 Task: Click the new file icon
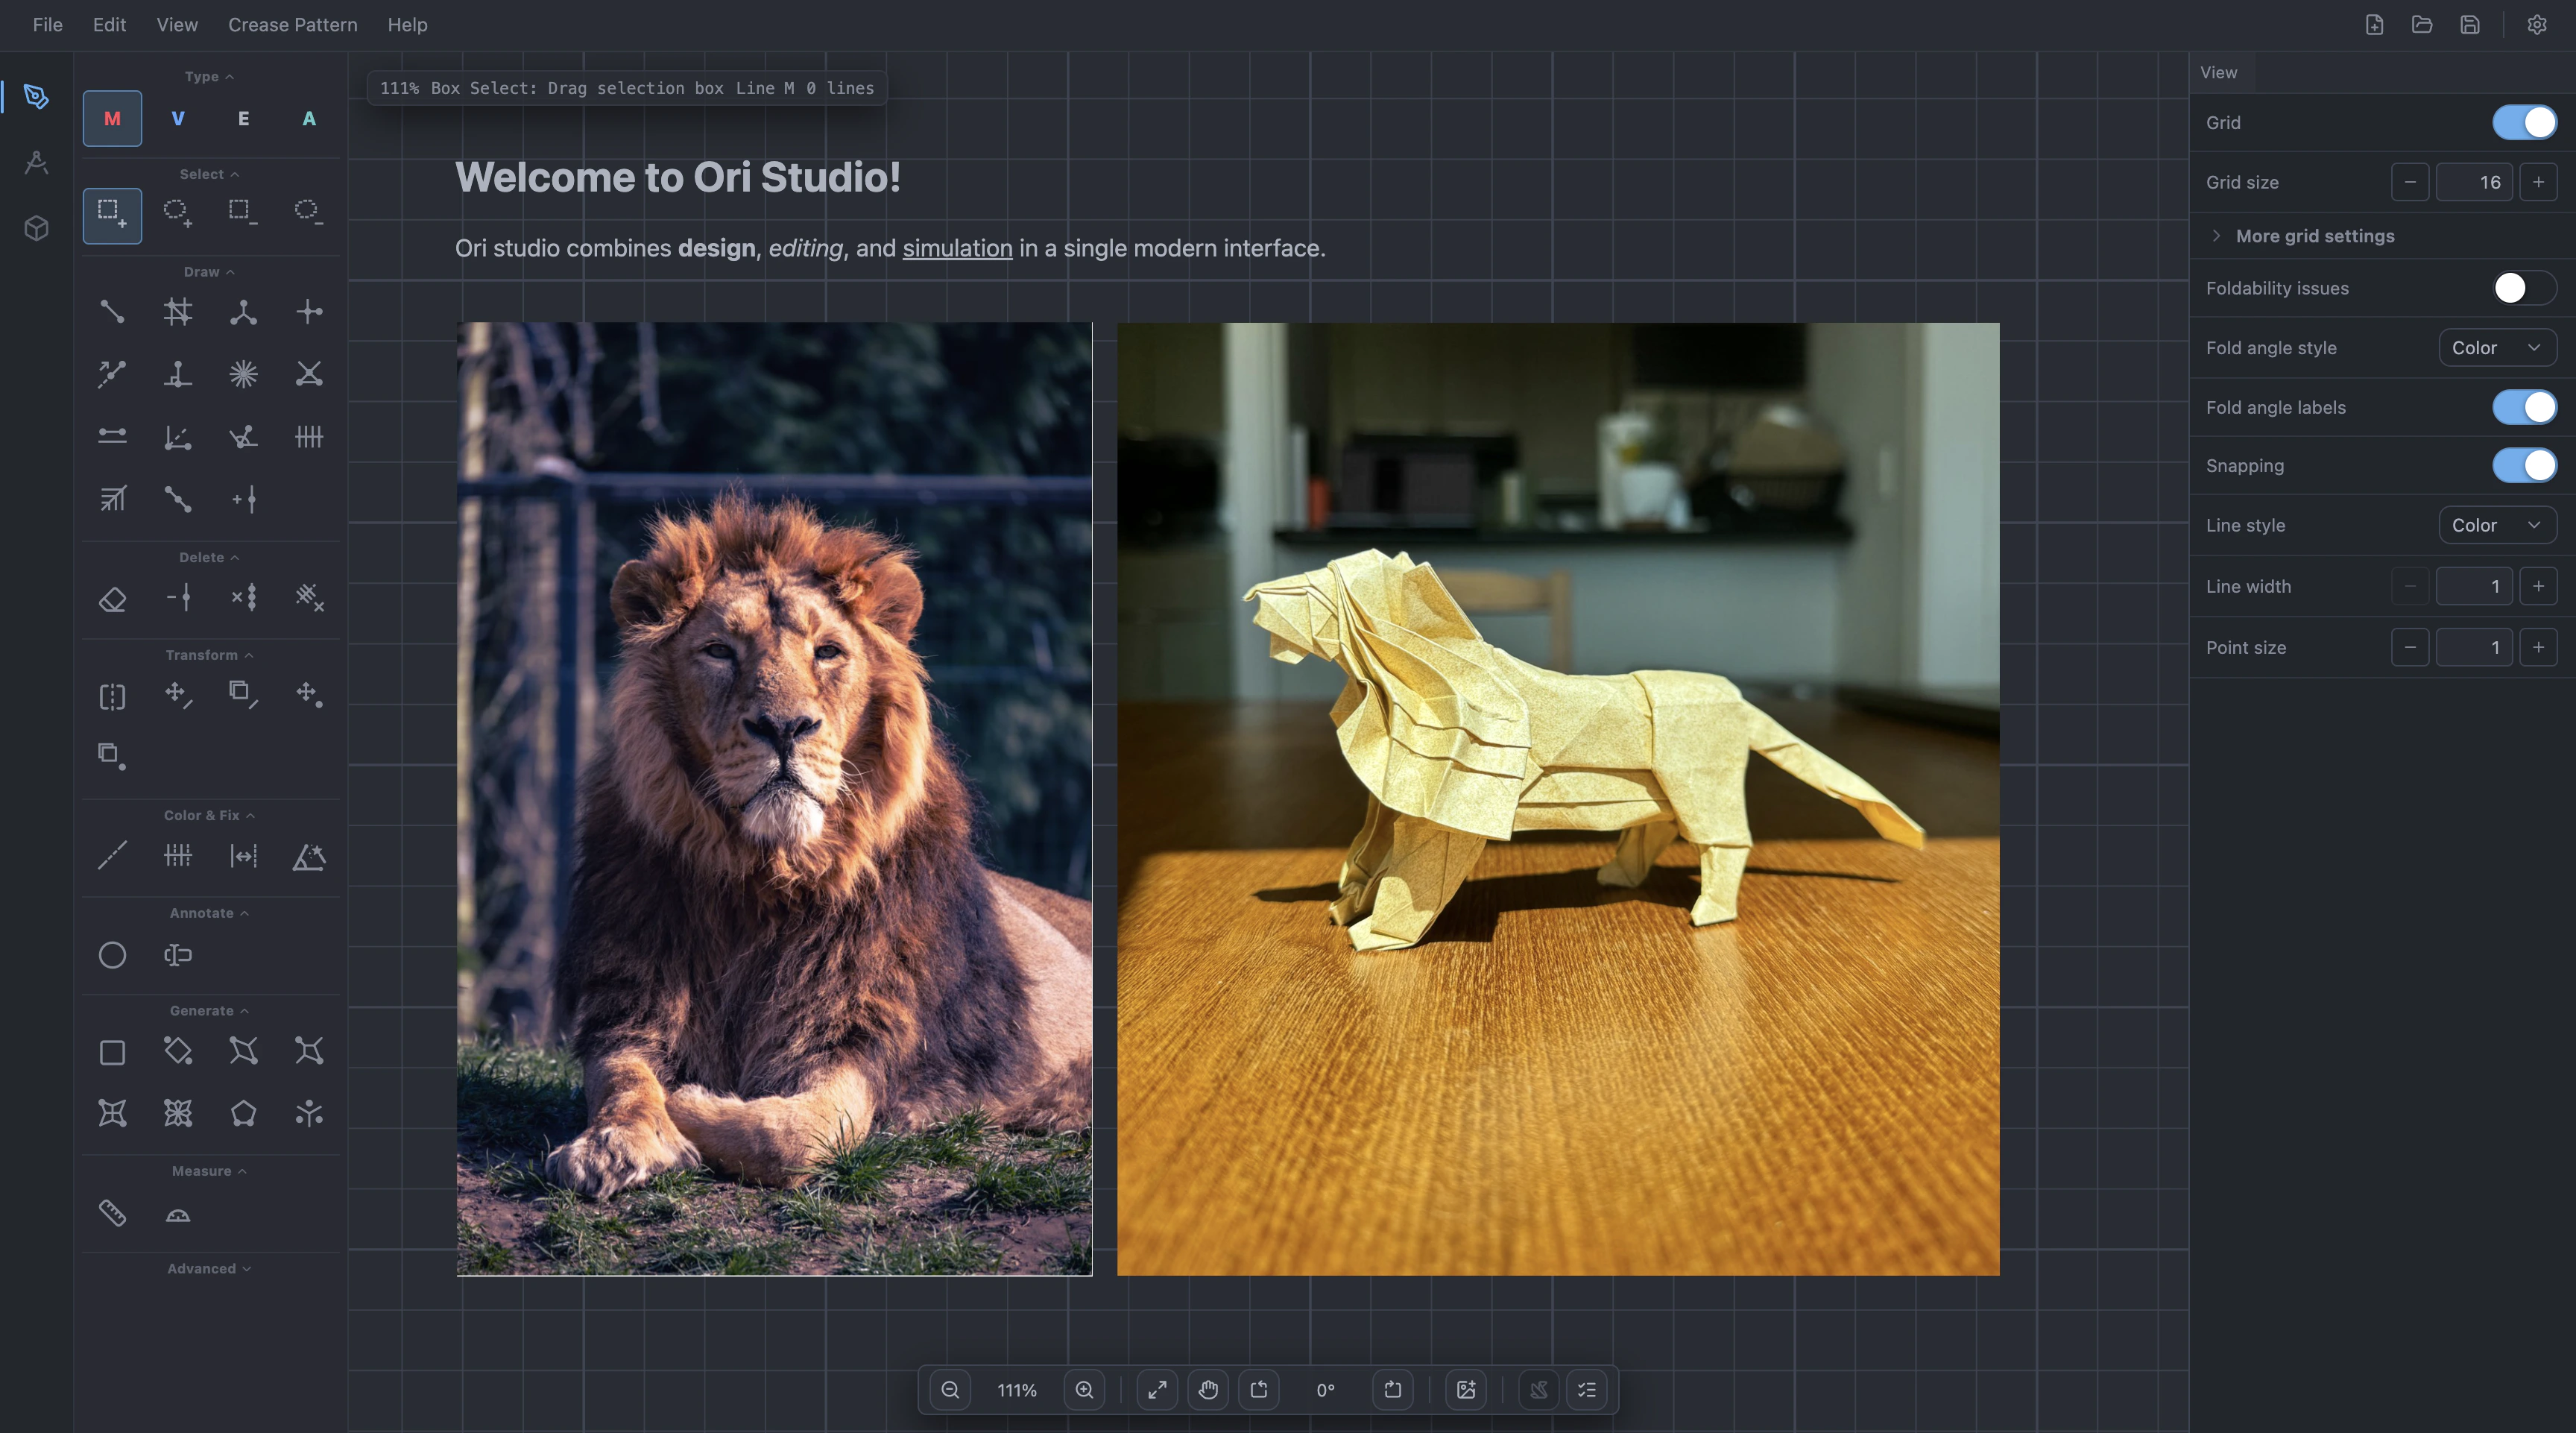[2375, 25]
